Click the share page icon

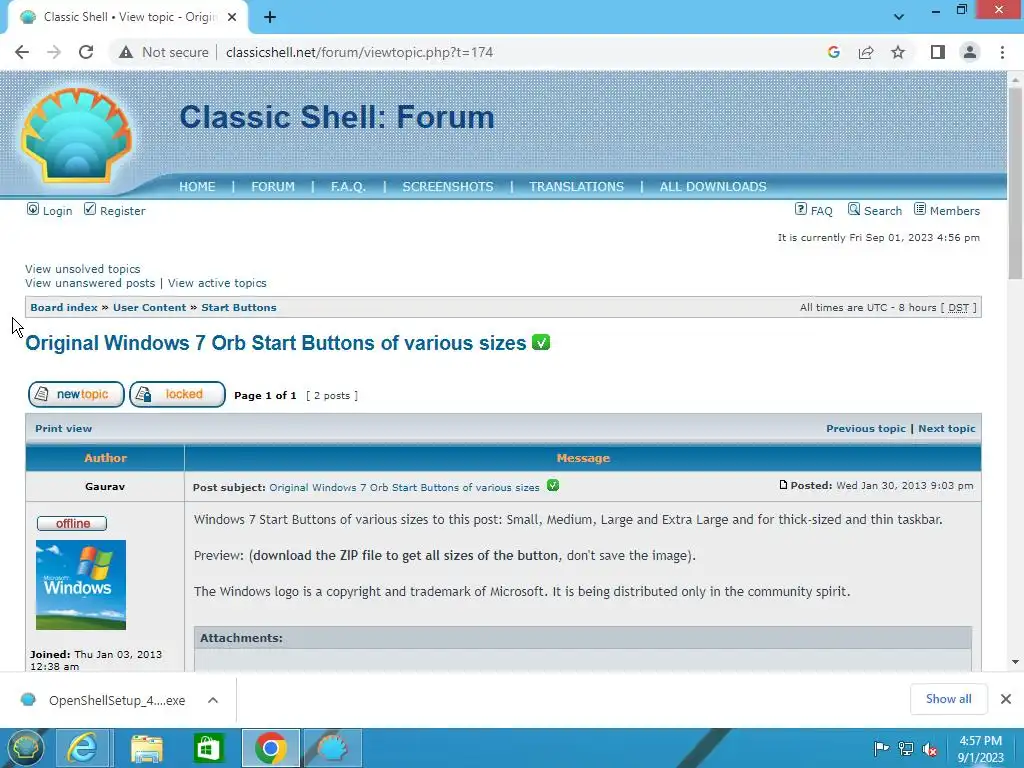click(866, 52)
